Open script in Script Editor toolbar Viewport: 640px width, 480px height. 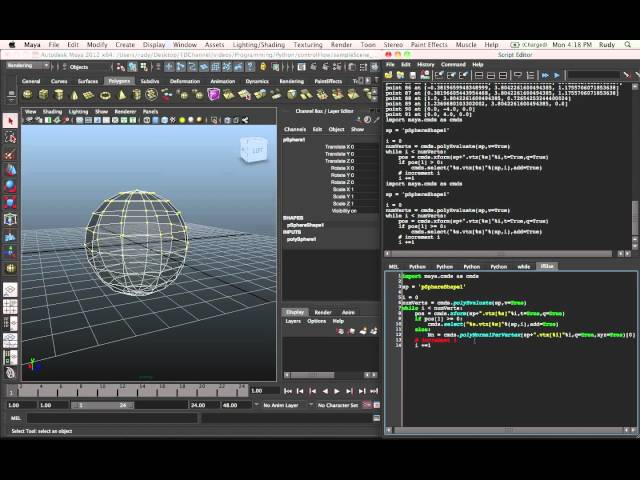pyautogui.click(x=388, y=75)
